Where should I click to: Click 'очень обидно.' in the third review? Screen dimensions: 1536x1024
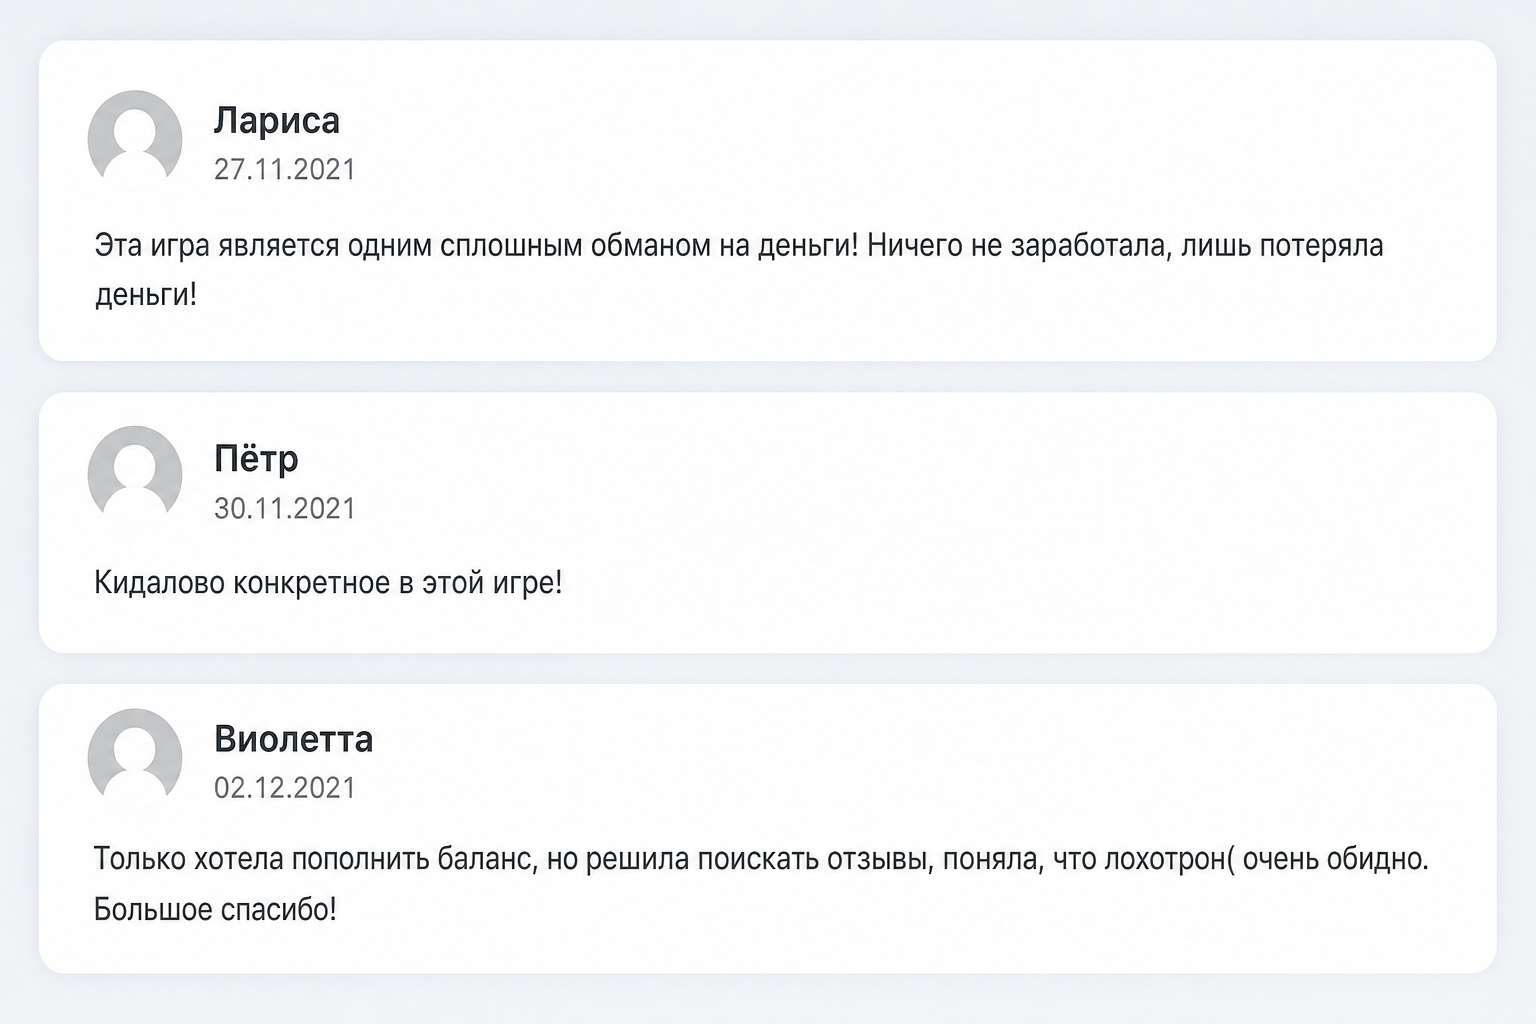(x=1337, y=859)
